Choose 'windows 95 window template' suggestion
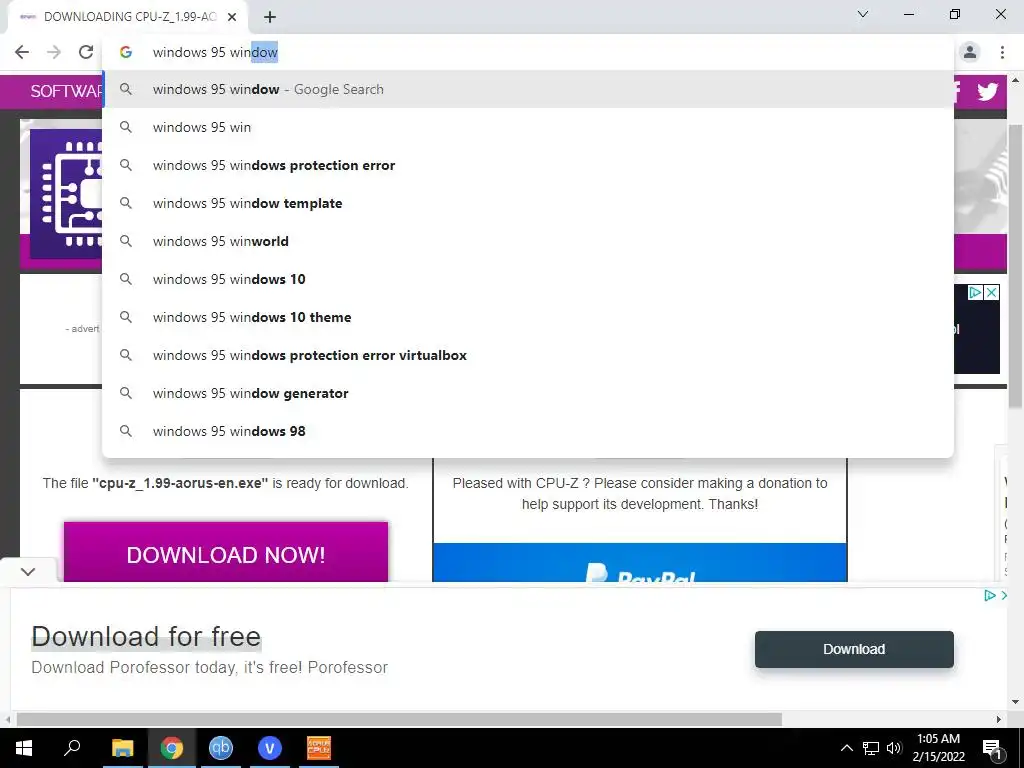The image size is (1024, 768). click(x=528, y=203)
